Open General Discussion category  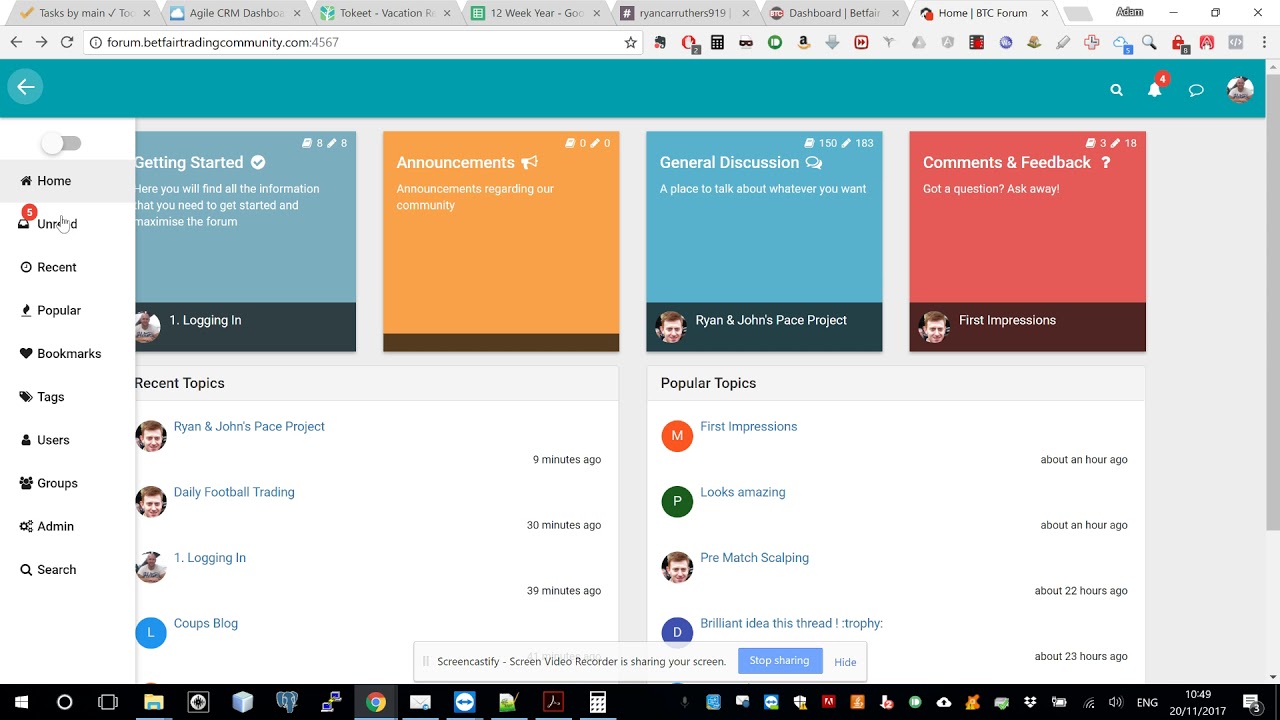pyautogui.click(x=729, y=163)
